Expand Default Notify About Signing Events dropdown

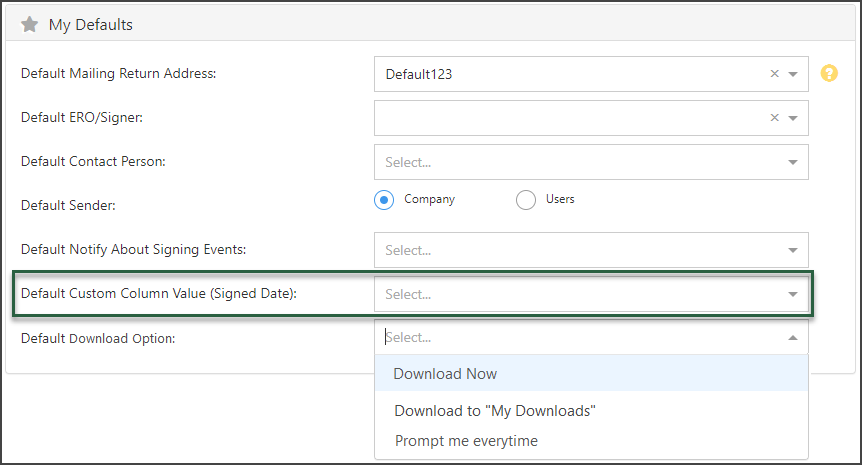591,250
